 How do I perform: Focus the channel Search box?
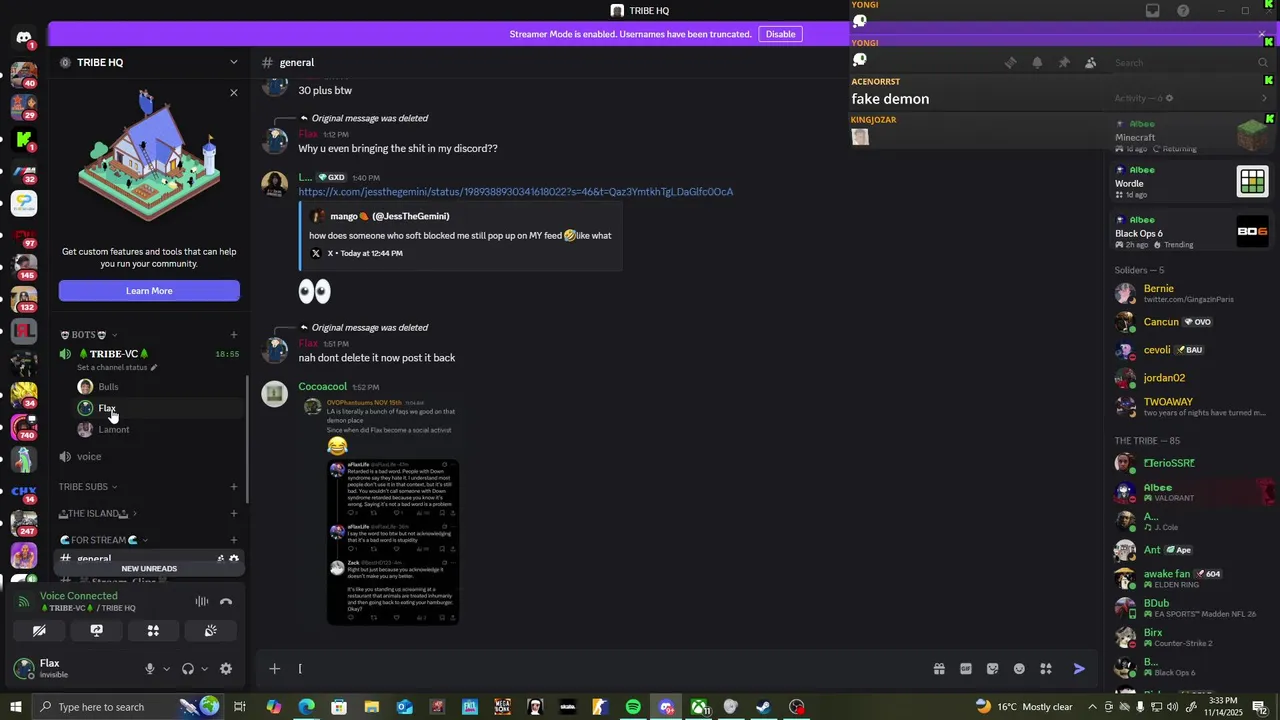1189,62
